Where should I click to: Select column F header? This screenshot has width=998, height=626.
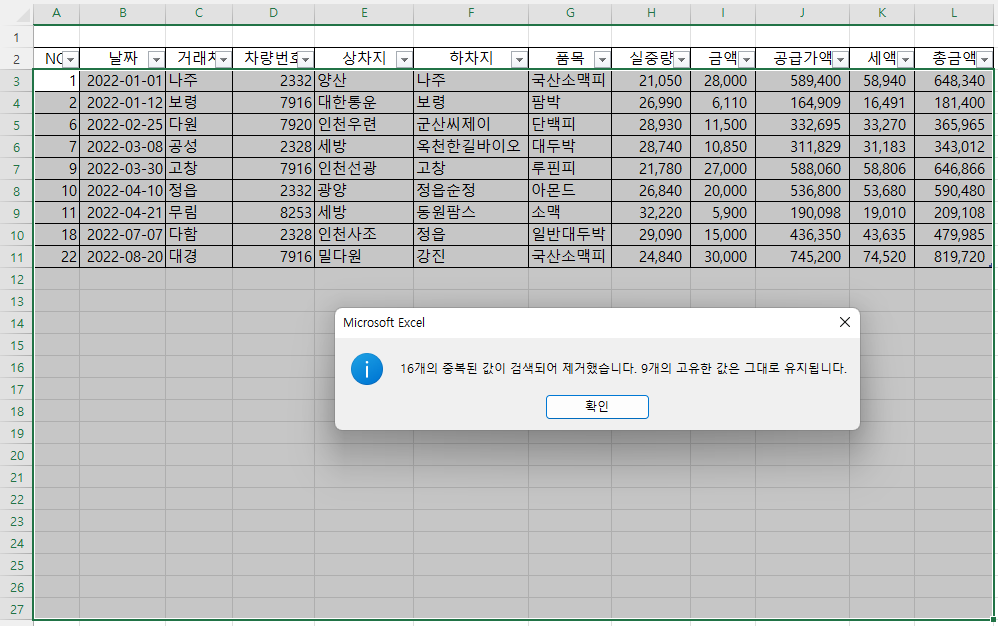coord(471,13)
